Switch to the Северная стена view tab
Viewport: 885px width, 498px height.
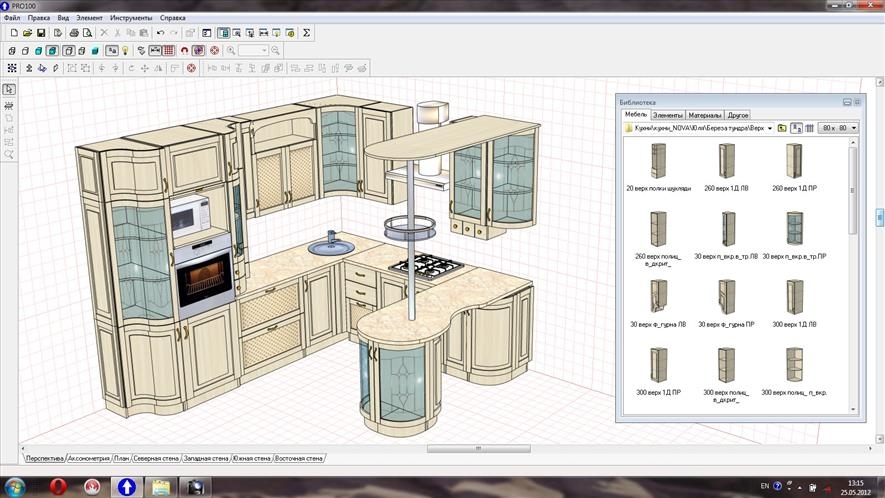tap(156, 458)
